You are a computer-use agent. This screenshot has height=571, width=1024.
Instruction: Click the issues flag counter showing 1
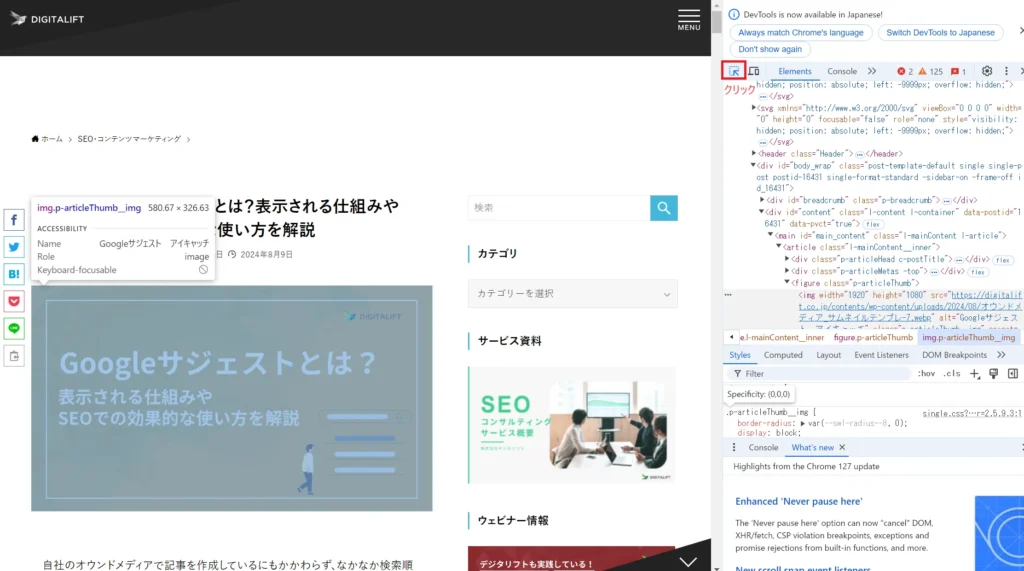click(x=959, y=71)
